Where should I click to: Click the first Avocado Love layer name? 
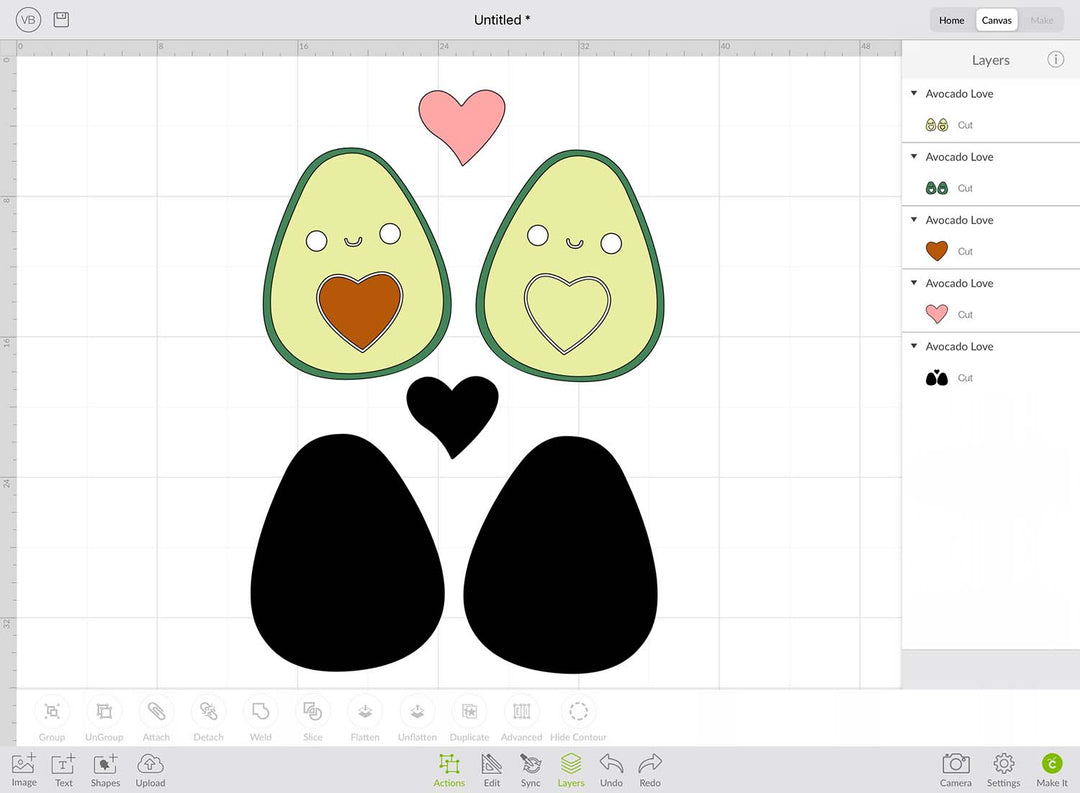pyautogui.click(x=959, y=94)
